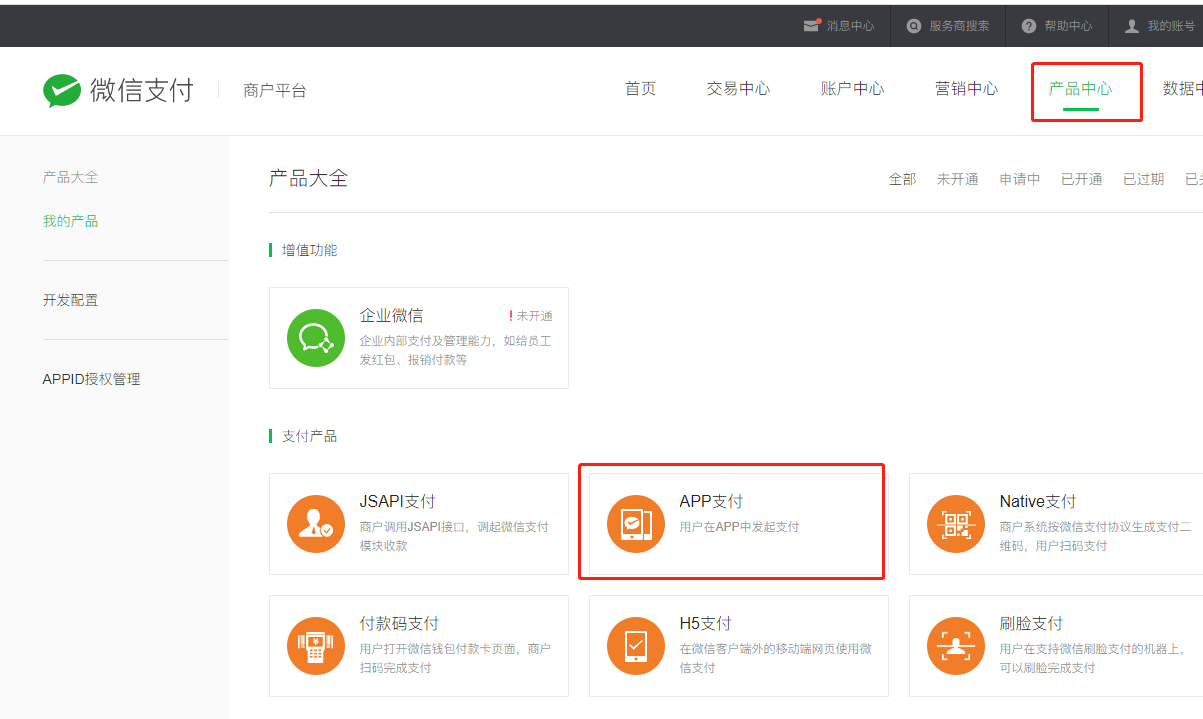Select the 刷脸支付 face scan icon
The height and width of the screenshot is (719, 1203).
(956, 646)
